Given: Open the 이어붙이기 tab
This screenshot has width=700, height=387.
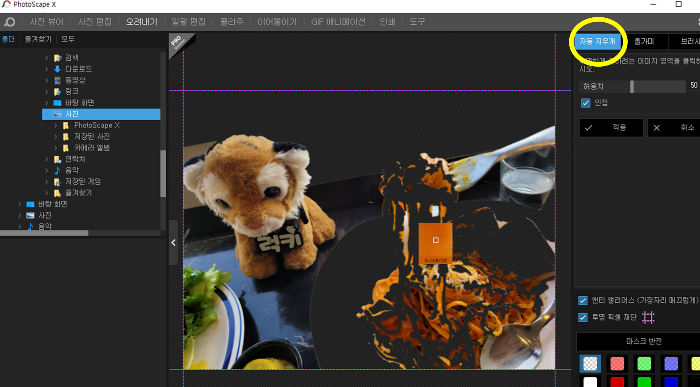Looking at the screenshot, I should [277, 22].
